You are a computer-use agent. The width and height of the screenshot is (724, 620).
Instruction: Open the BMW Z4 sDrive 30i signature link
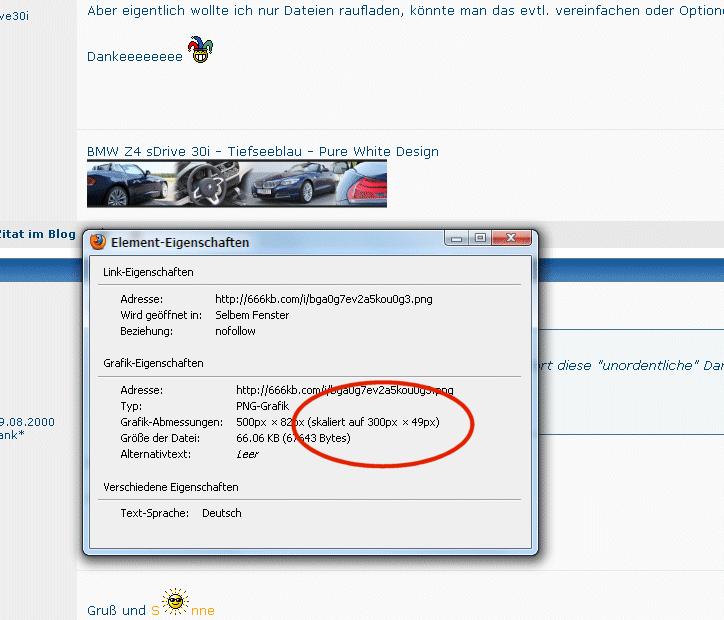[x=262, y=152]
